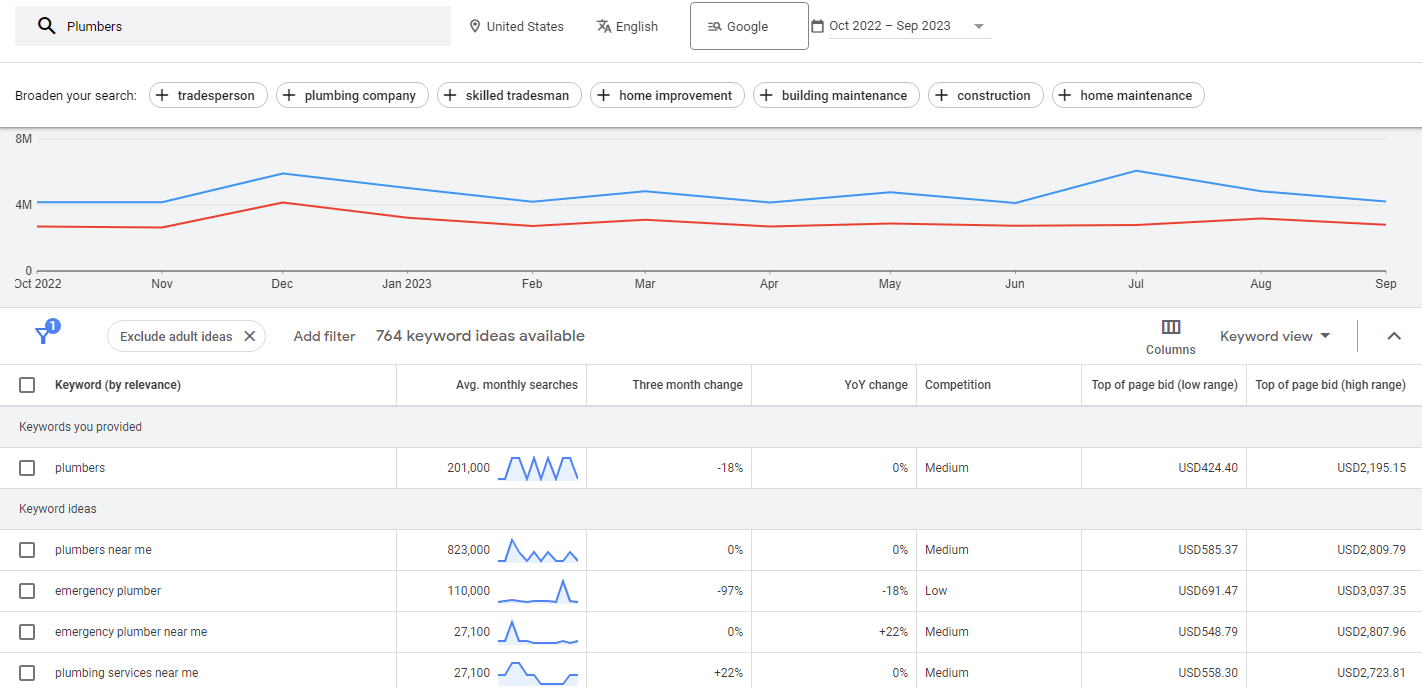The width and height of the screenshot is (1422, 688).
Task: Add skilled tradesman to broaden search
Action: pos(509,95)
